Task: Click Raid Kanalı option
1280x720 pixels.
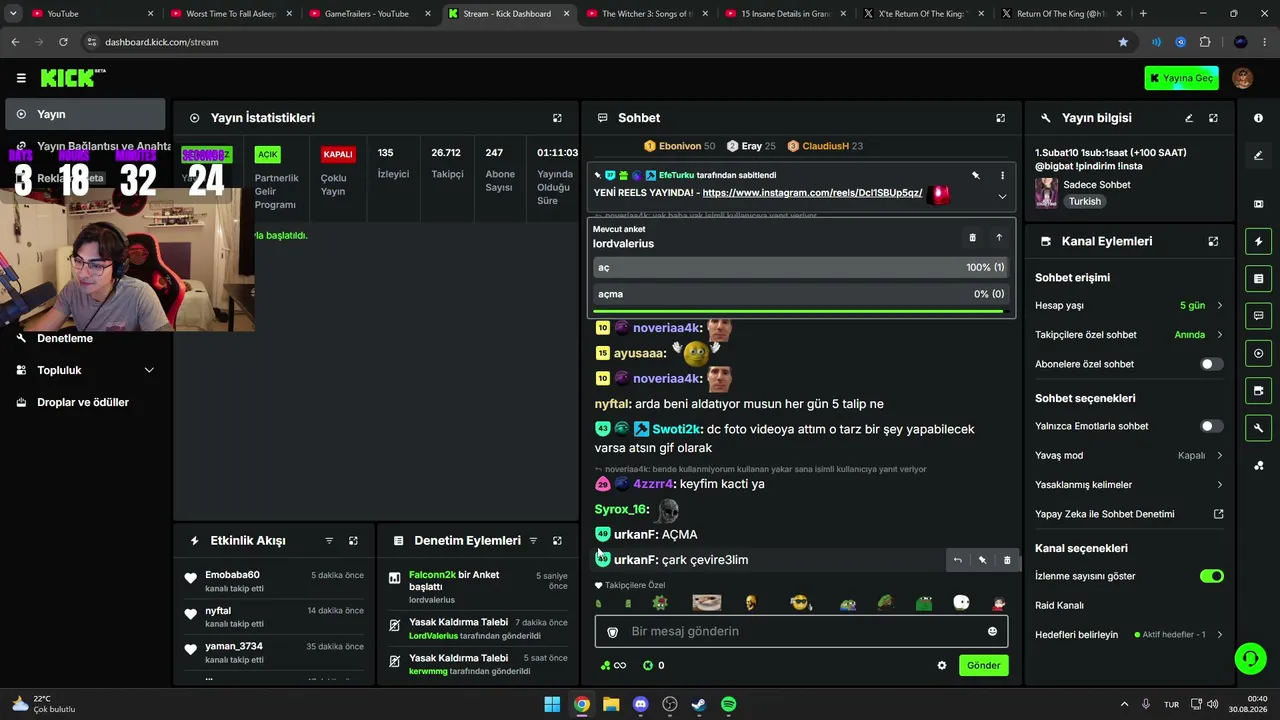Action: tap(1059, 605)
